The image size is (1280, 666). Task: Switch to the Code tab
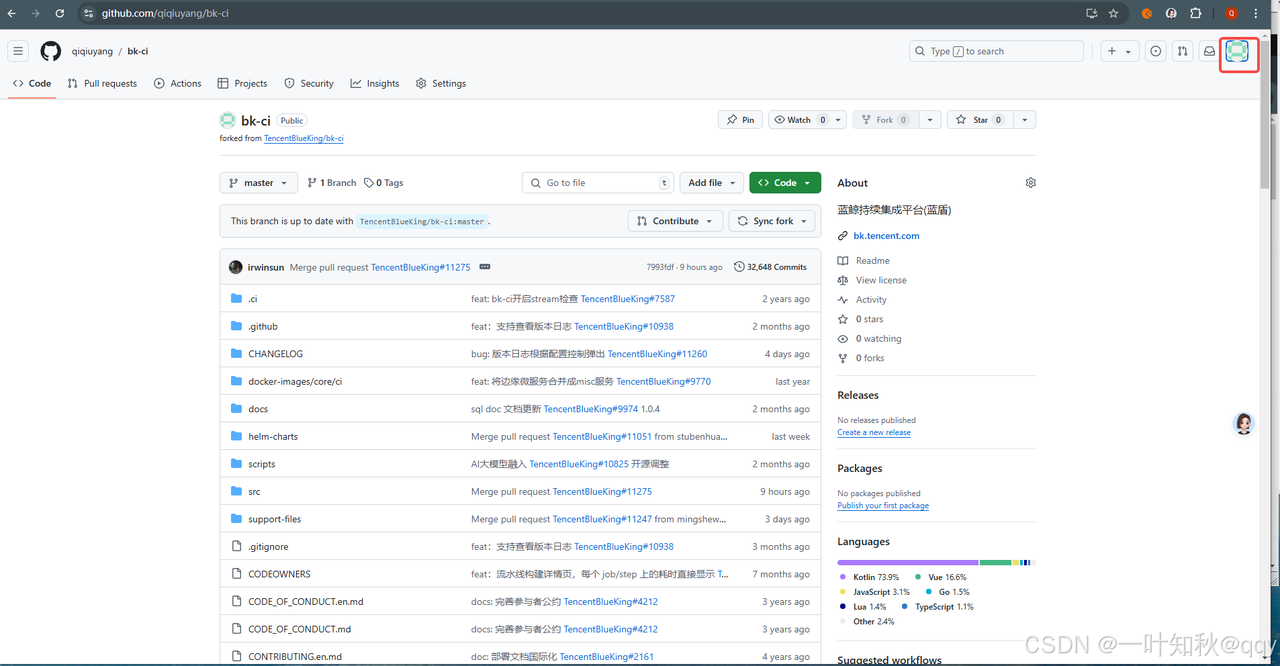32,84
